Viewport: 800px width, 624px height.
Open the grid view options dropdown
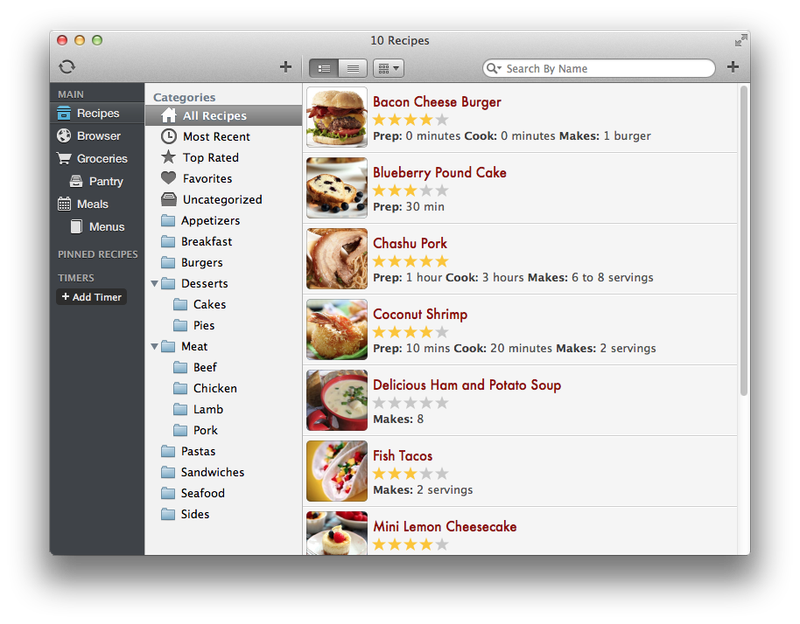388,68
